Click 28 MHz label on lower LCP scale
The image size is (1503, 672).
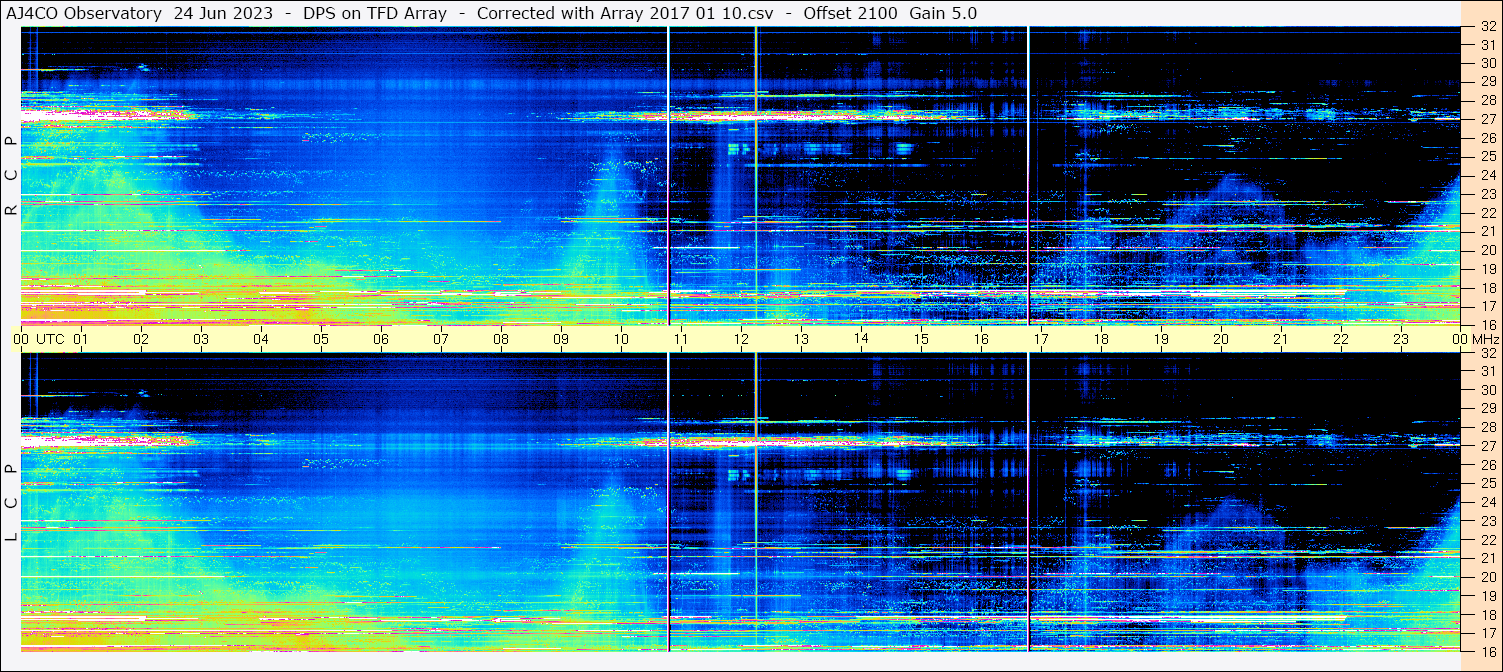click(1487, 428)
